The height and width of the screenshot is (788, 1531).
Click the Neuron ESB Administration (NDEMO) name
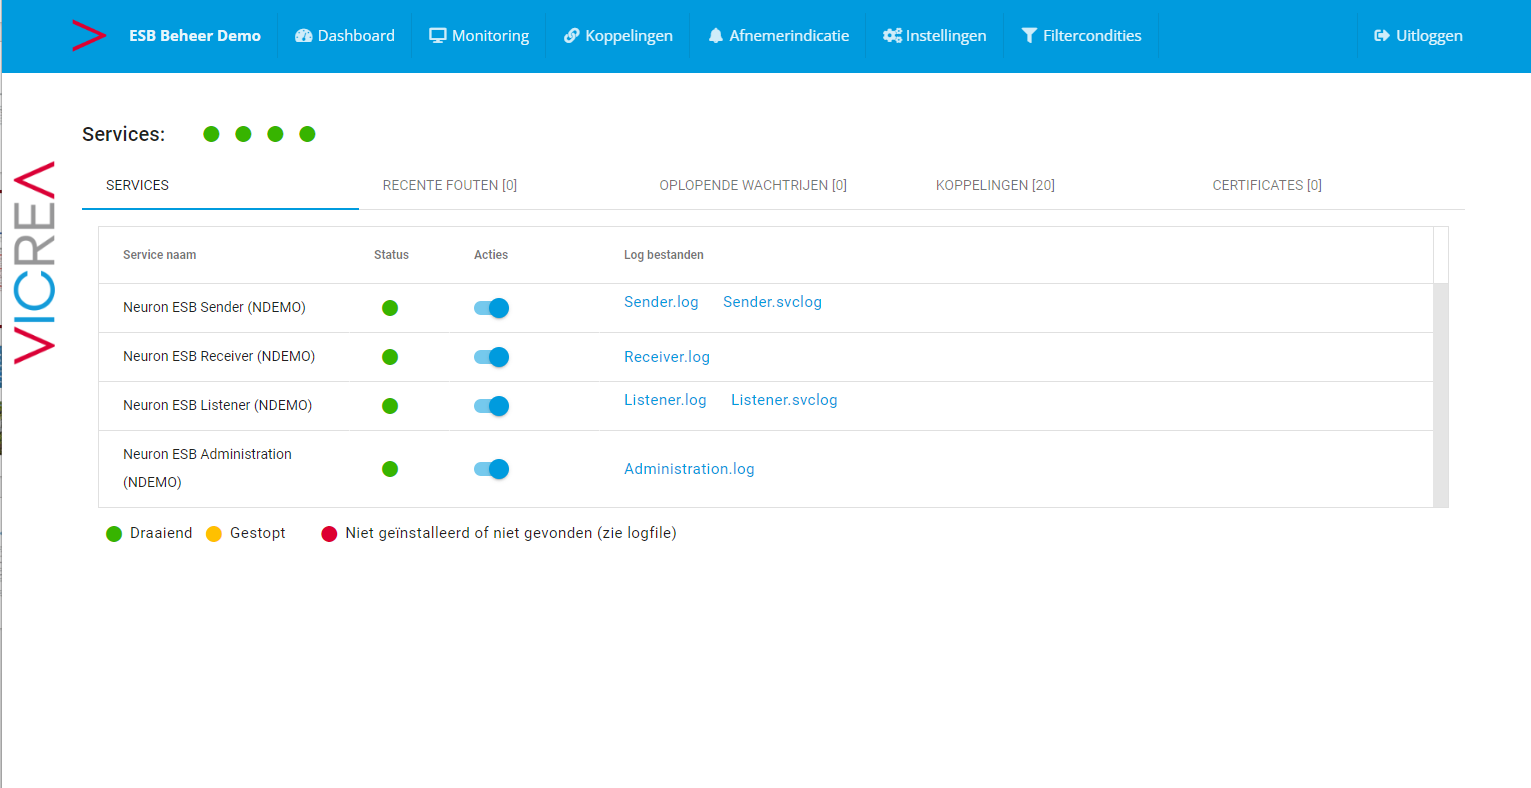(207, 468)
